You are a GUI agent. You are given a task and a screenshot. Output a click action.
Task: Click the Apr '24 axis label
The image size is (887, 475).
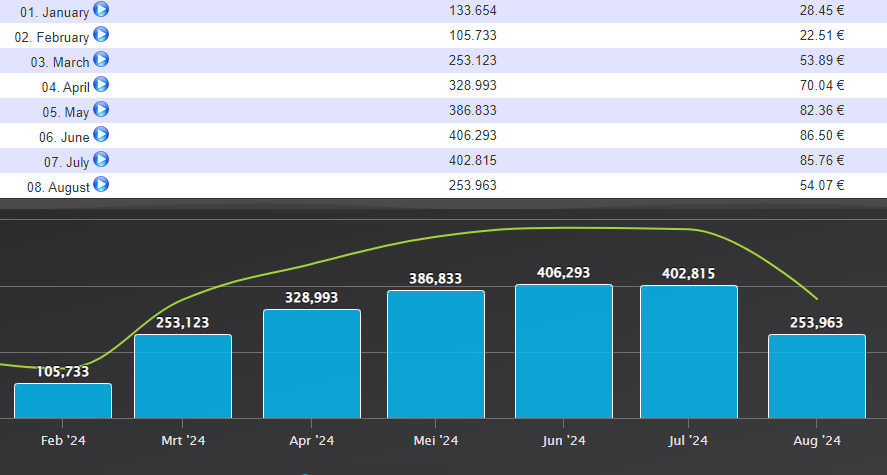click(x=312, y=441)
